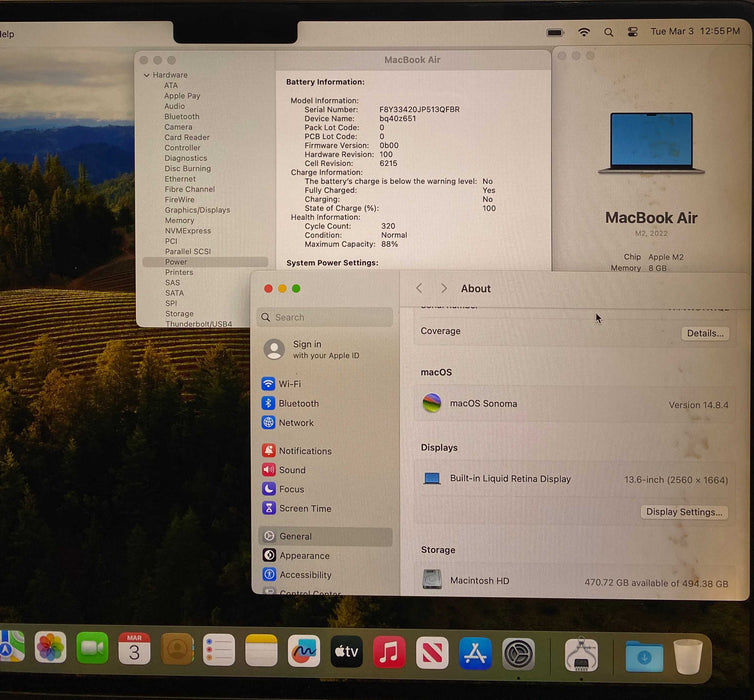This screenshot has width=754, height=700.
Task: Select Thunderbolt/USB4 in Hardware list
Action: 199,324
